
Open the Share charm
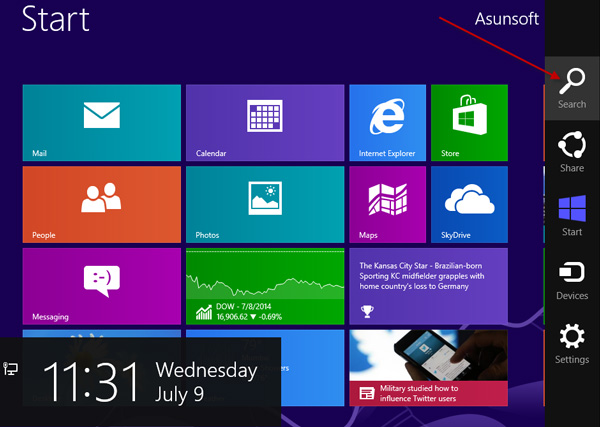(x=572, y=152)
